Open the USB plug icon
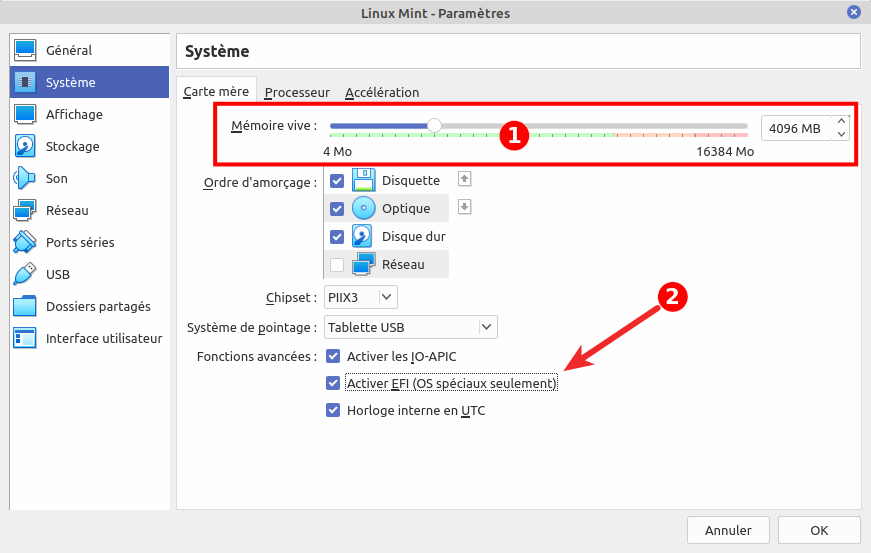This screenshot has width=871, height=553. 25,274
